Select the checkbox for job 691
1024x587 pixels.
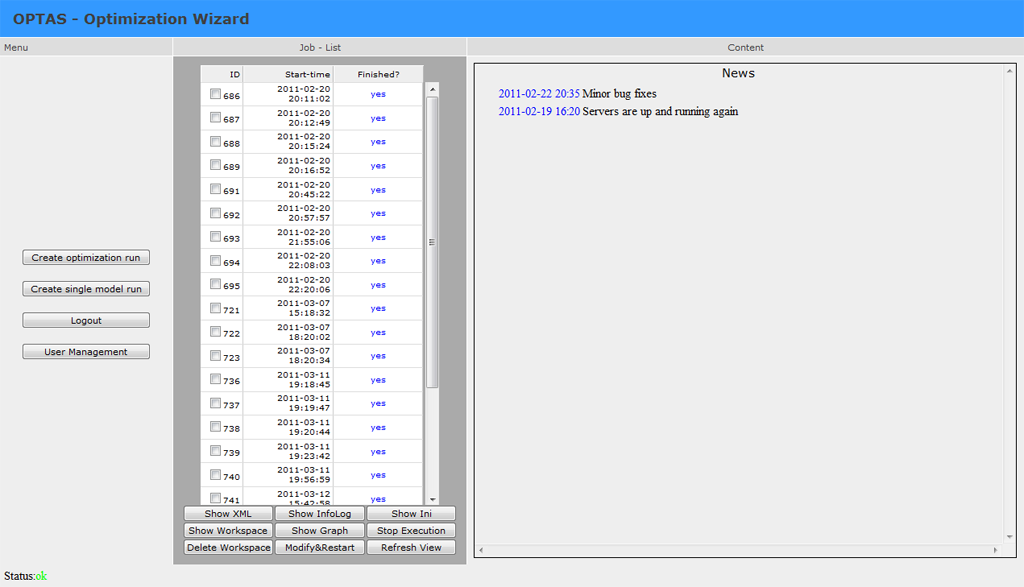tap(215, 189)
